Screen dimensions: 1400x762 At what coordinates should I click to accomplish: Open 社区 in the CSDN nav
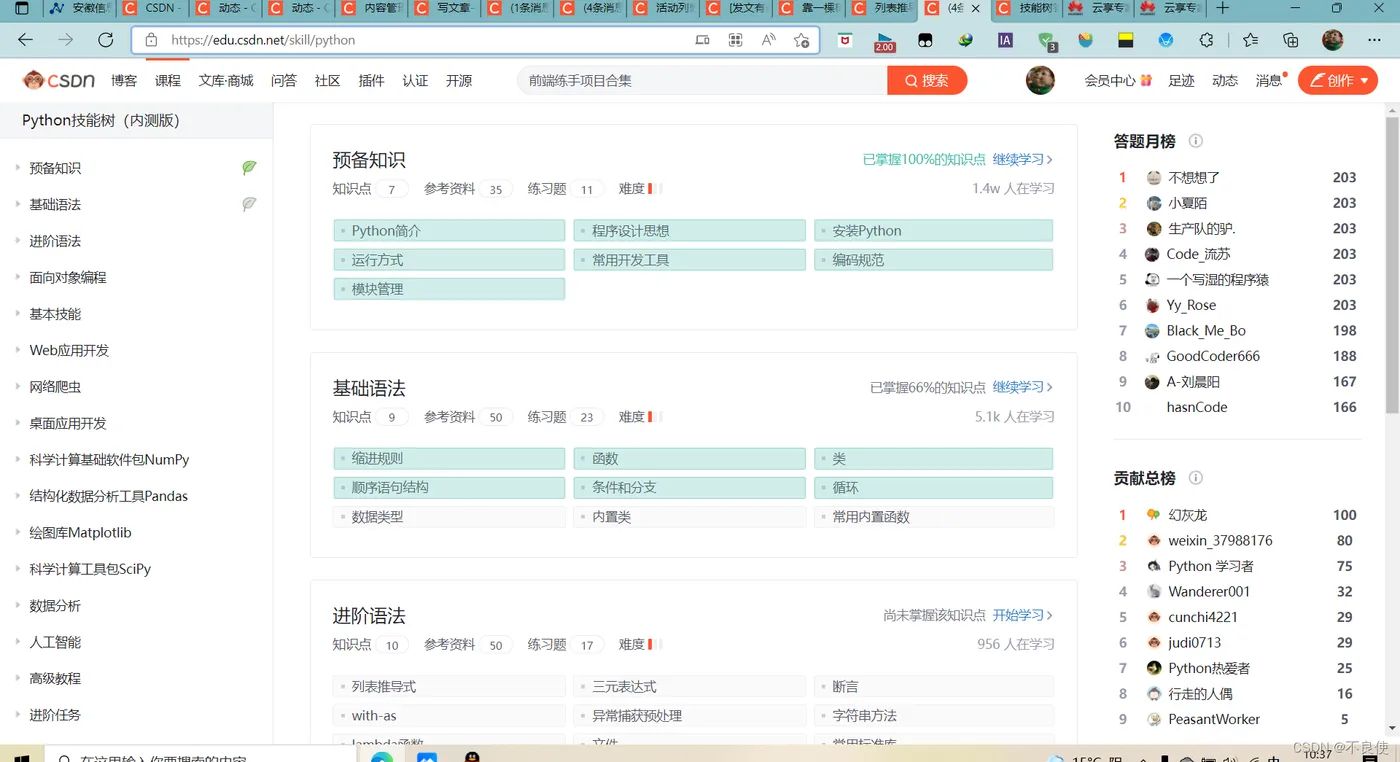[x=328, y=80]
